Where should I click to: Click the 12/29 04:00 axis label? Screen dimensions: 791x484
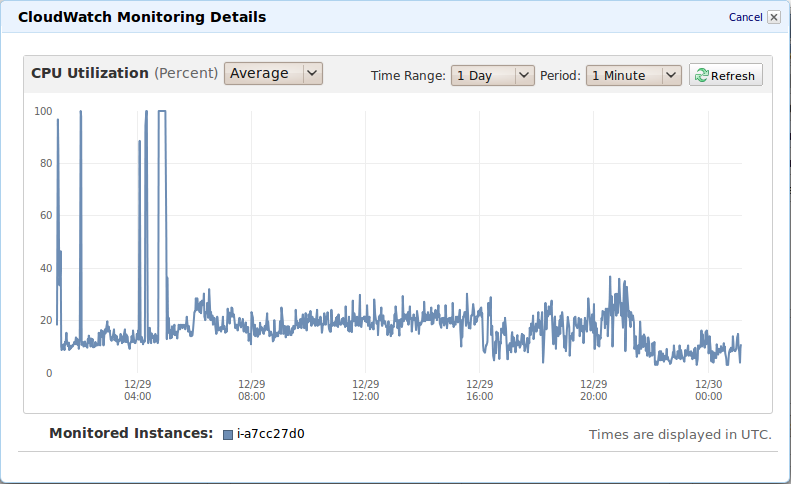coord(137,390)
